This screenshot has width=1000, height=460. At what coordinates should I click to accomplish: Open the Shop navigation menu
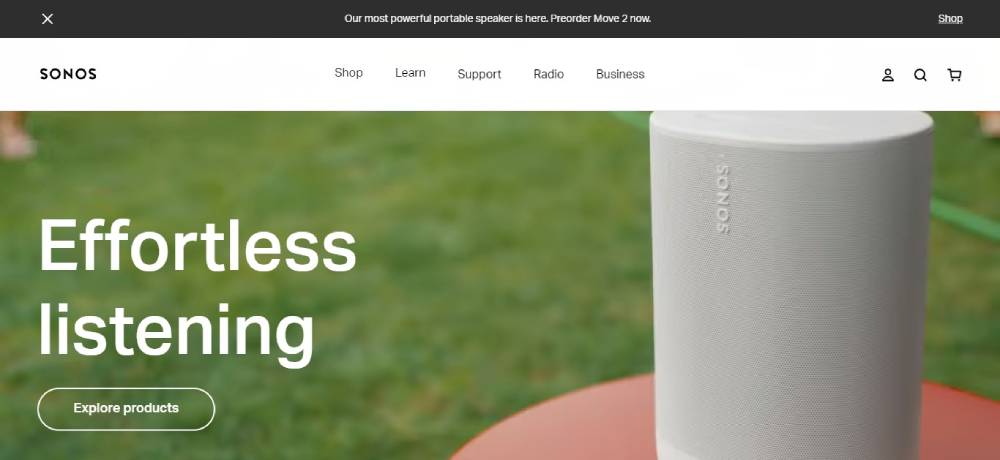click(x=348, y=73)
